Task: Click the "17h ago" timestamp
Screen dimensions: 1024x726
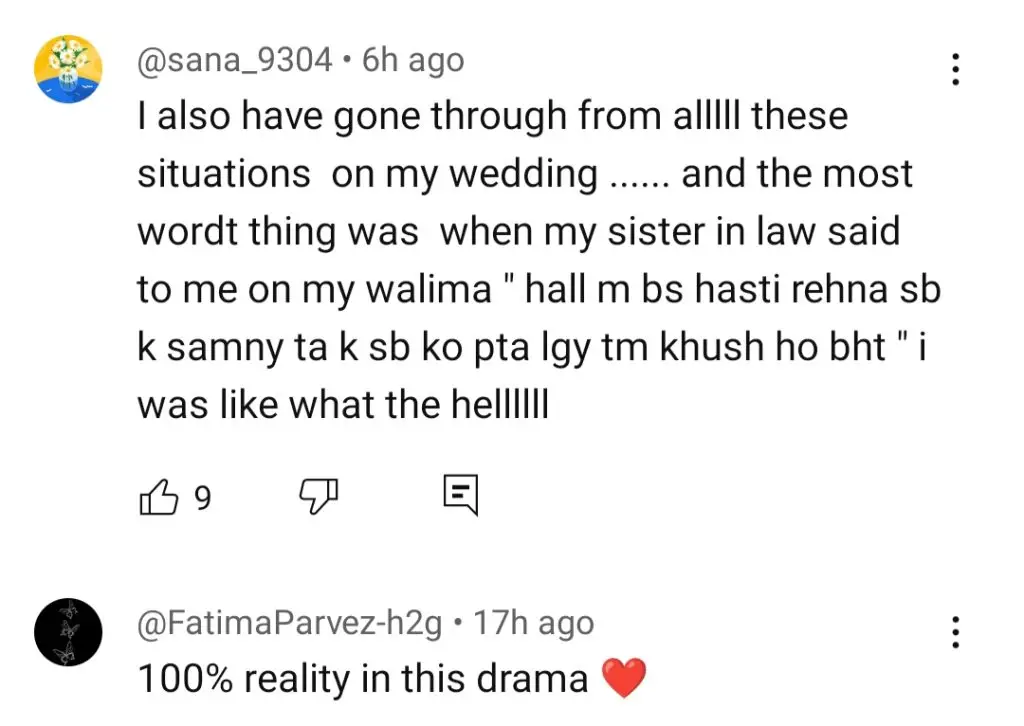Action: [533, 624]
